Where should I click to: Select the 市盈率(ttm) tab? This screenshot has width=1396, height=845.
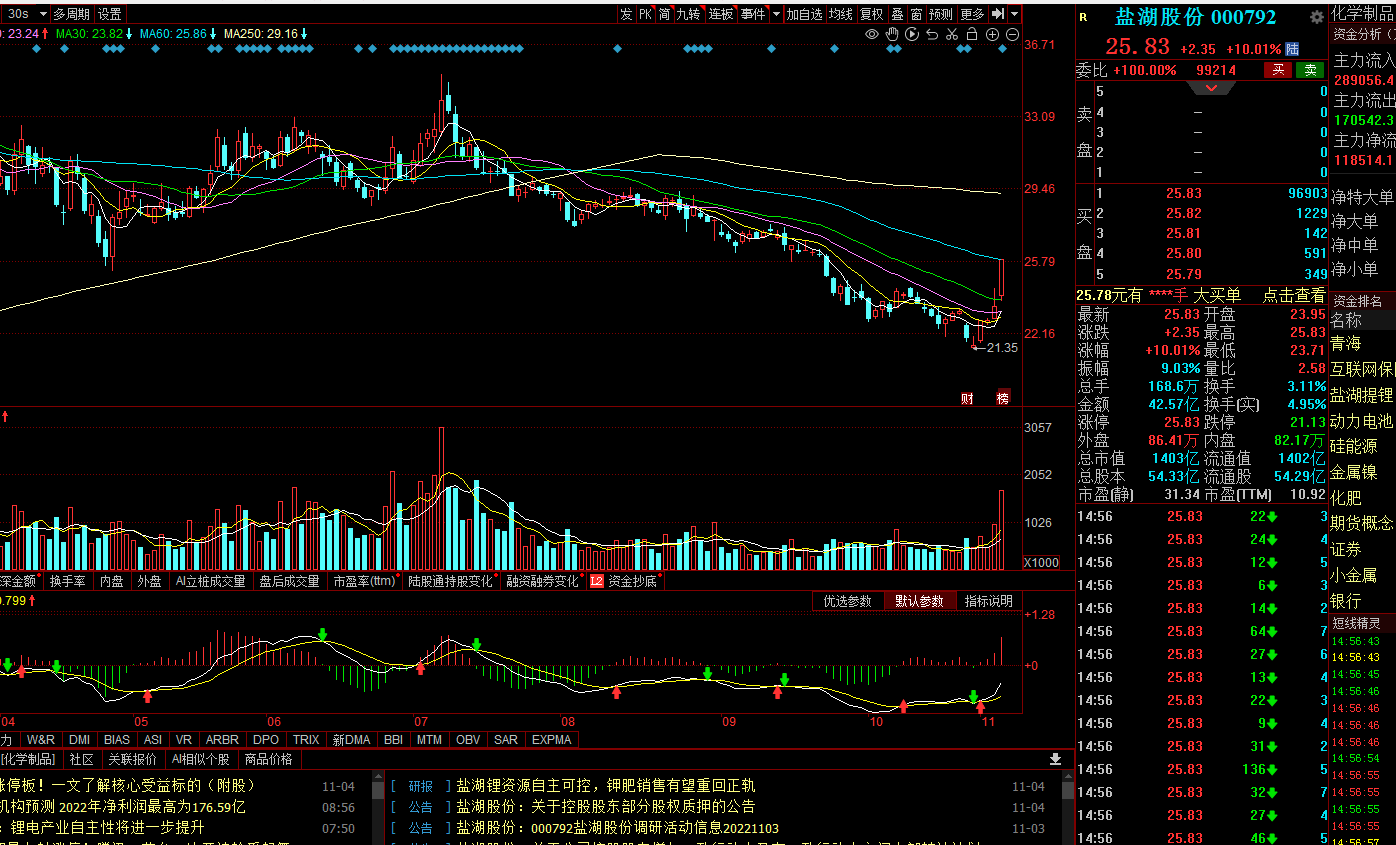click(365, 581)
